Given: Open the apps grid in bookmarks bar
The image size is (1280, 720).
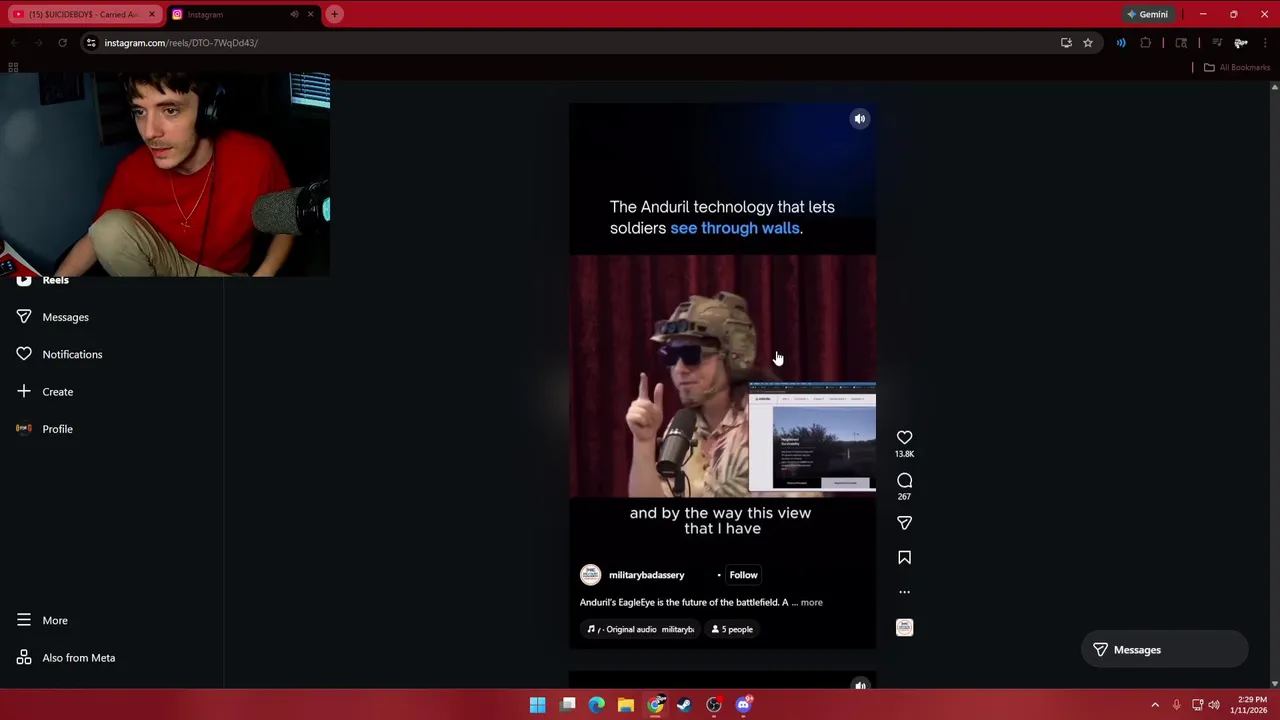Looking at the screenshot, I should click(13, 68).
